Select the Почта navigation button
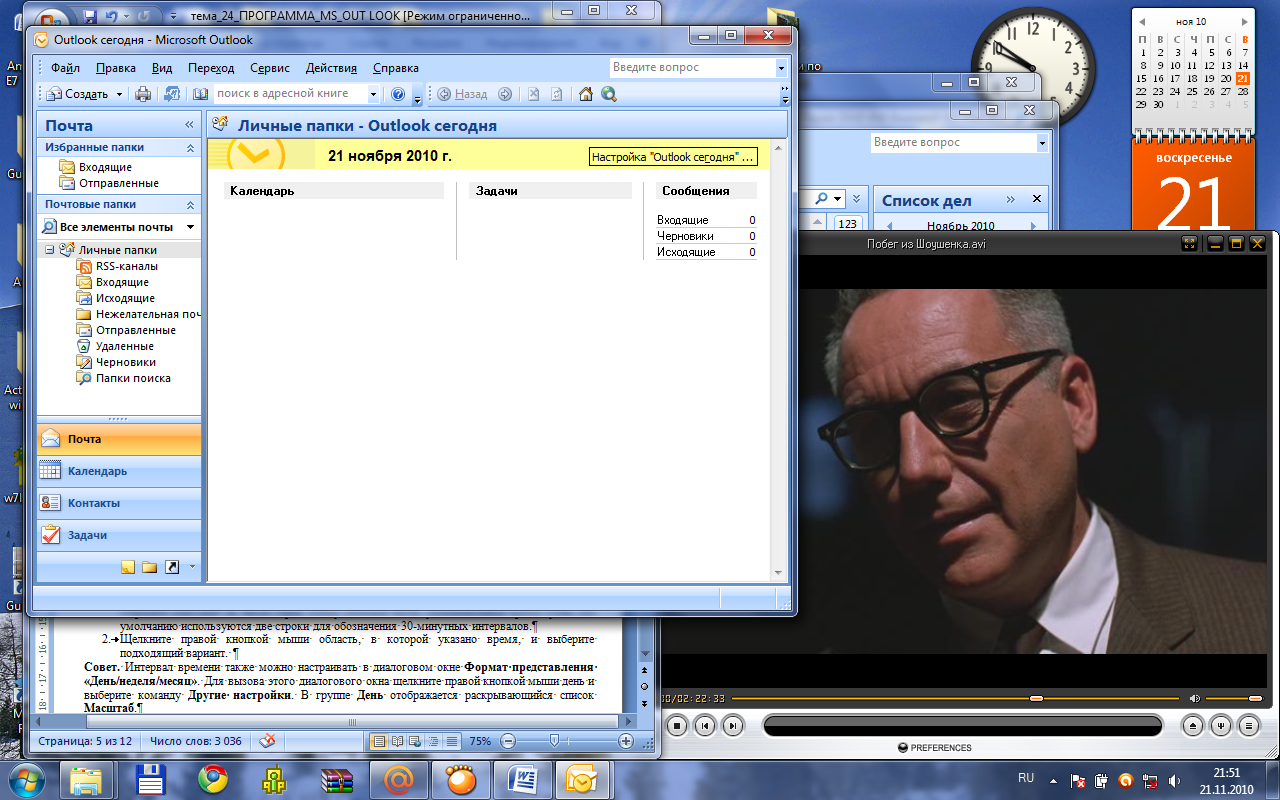The image size is (1280, 800). [x=119, y=439]
